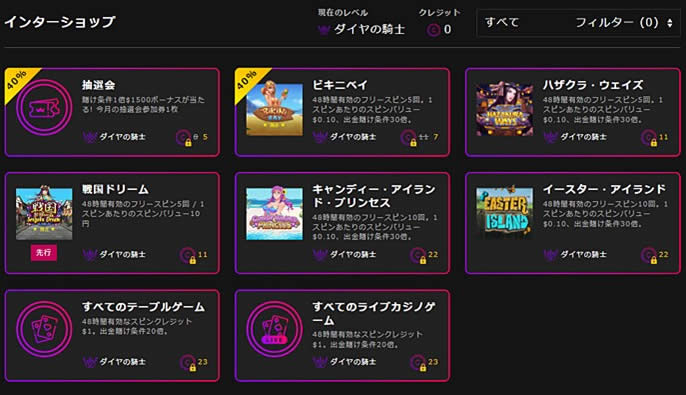
Task: Open the キャンディー・アイランド・プリンセス title
Action: pyautogui.click(x=374, y=196)
